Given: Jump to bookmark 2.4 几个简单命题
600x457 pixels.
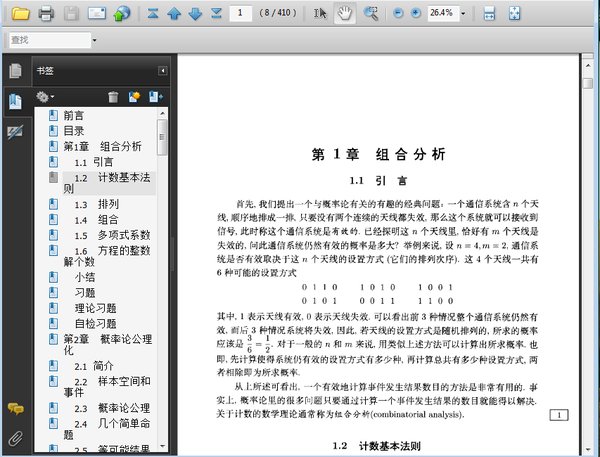Looking at the screenshot, I should point(107,429).
